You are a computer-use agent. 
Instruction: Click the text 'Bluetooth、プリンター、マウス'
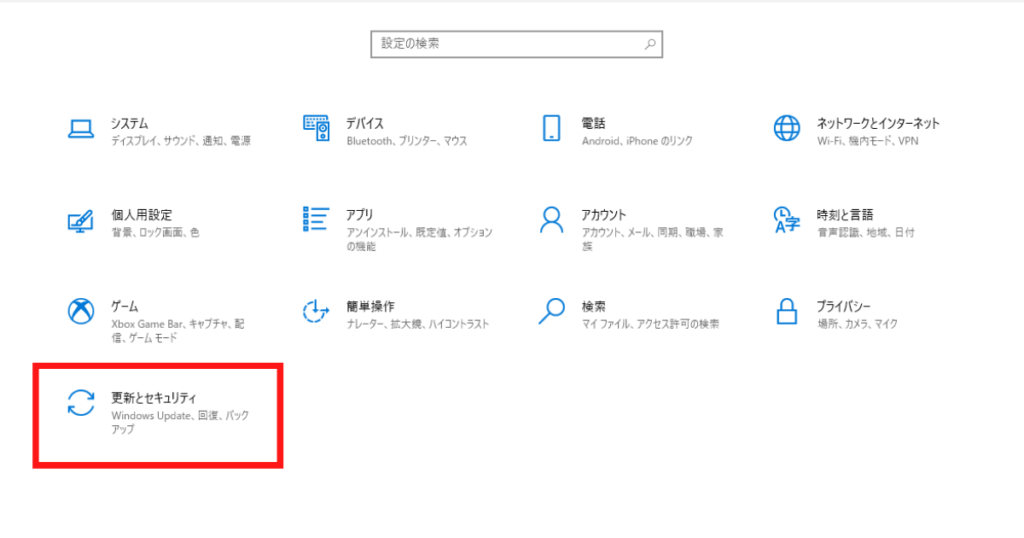pyautogui.click(x=407, y=140)
